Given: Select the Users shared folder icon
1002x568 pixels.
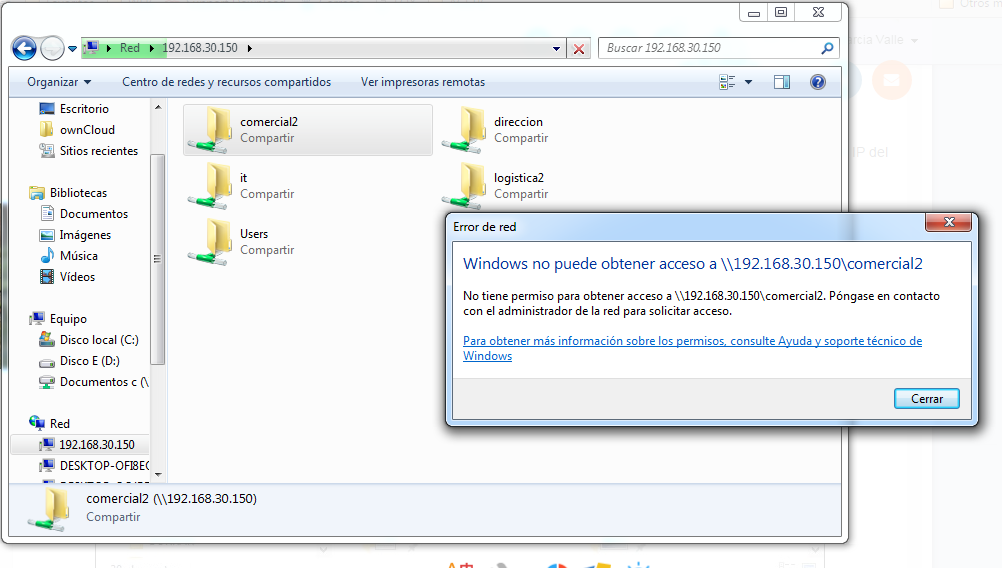Looking at the screenshot, I should (212, 242).
